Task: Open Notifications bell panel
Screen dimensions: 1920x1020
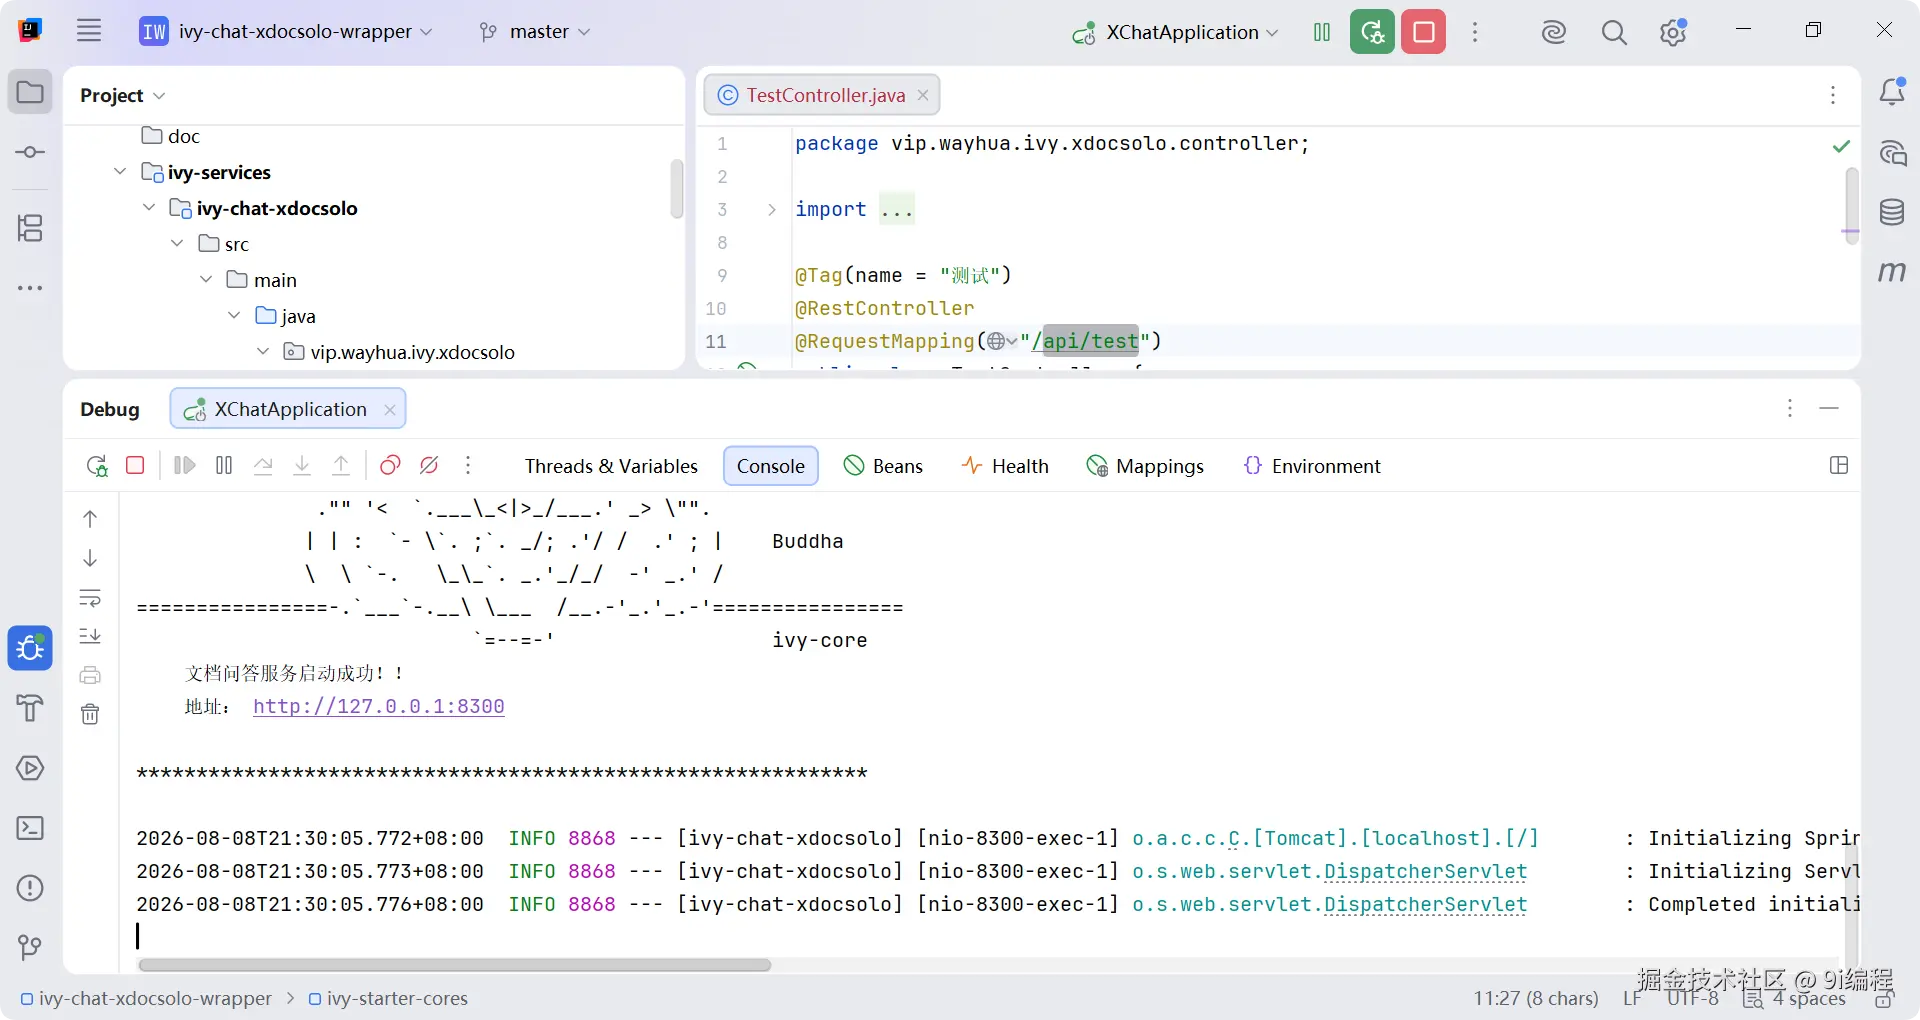Action: click(1892, 92)
